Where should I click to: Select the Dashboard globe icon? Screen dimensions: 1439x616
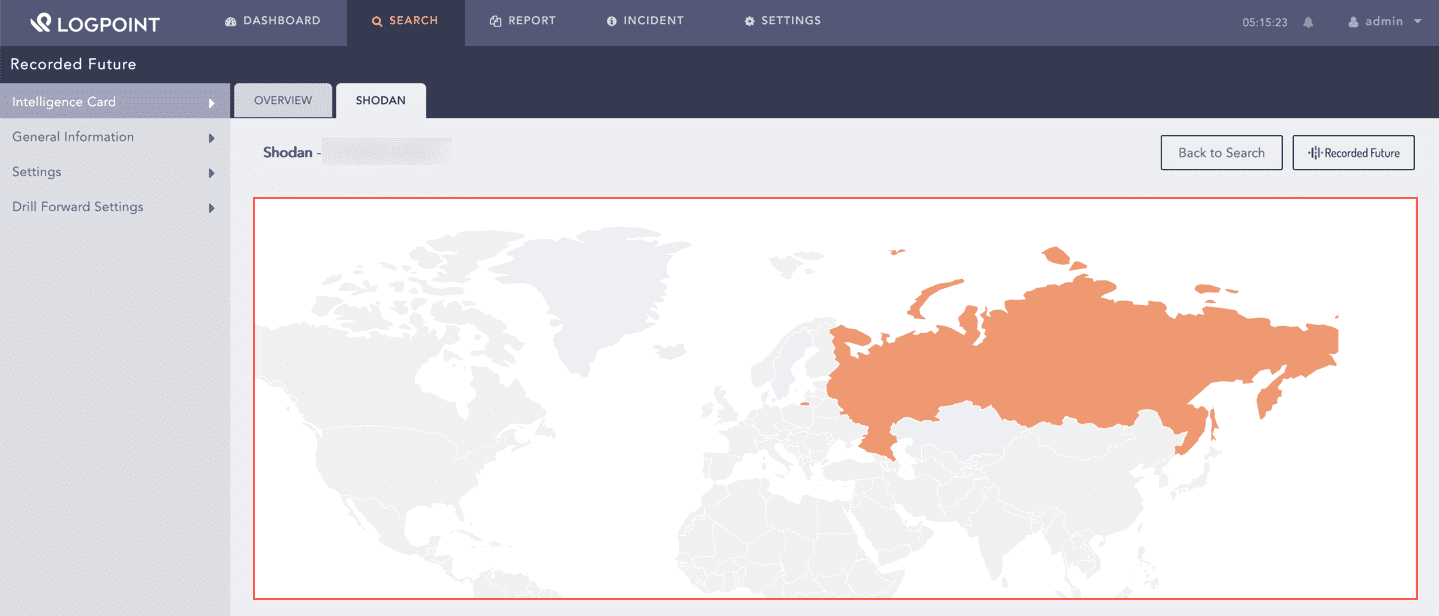pyautogui.click(x=229, y=20)
